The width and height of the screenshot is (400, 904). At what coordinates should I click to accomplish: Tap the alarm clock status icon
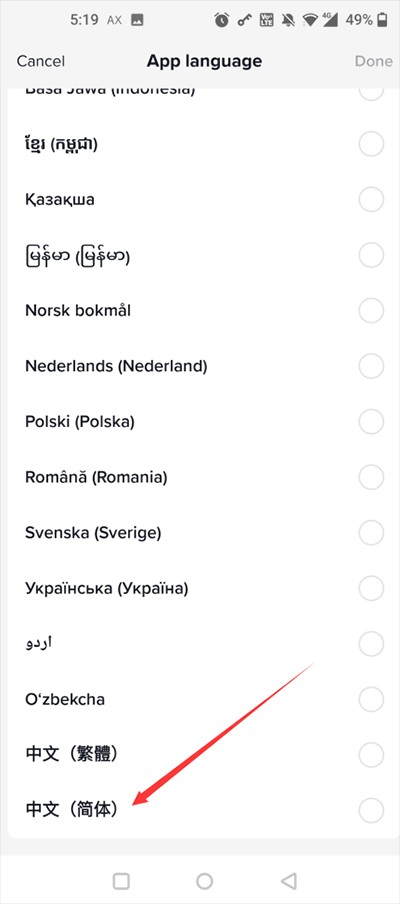tap(221, 20)
